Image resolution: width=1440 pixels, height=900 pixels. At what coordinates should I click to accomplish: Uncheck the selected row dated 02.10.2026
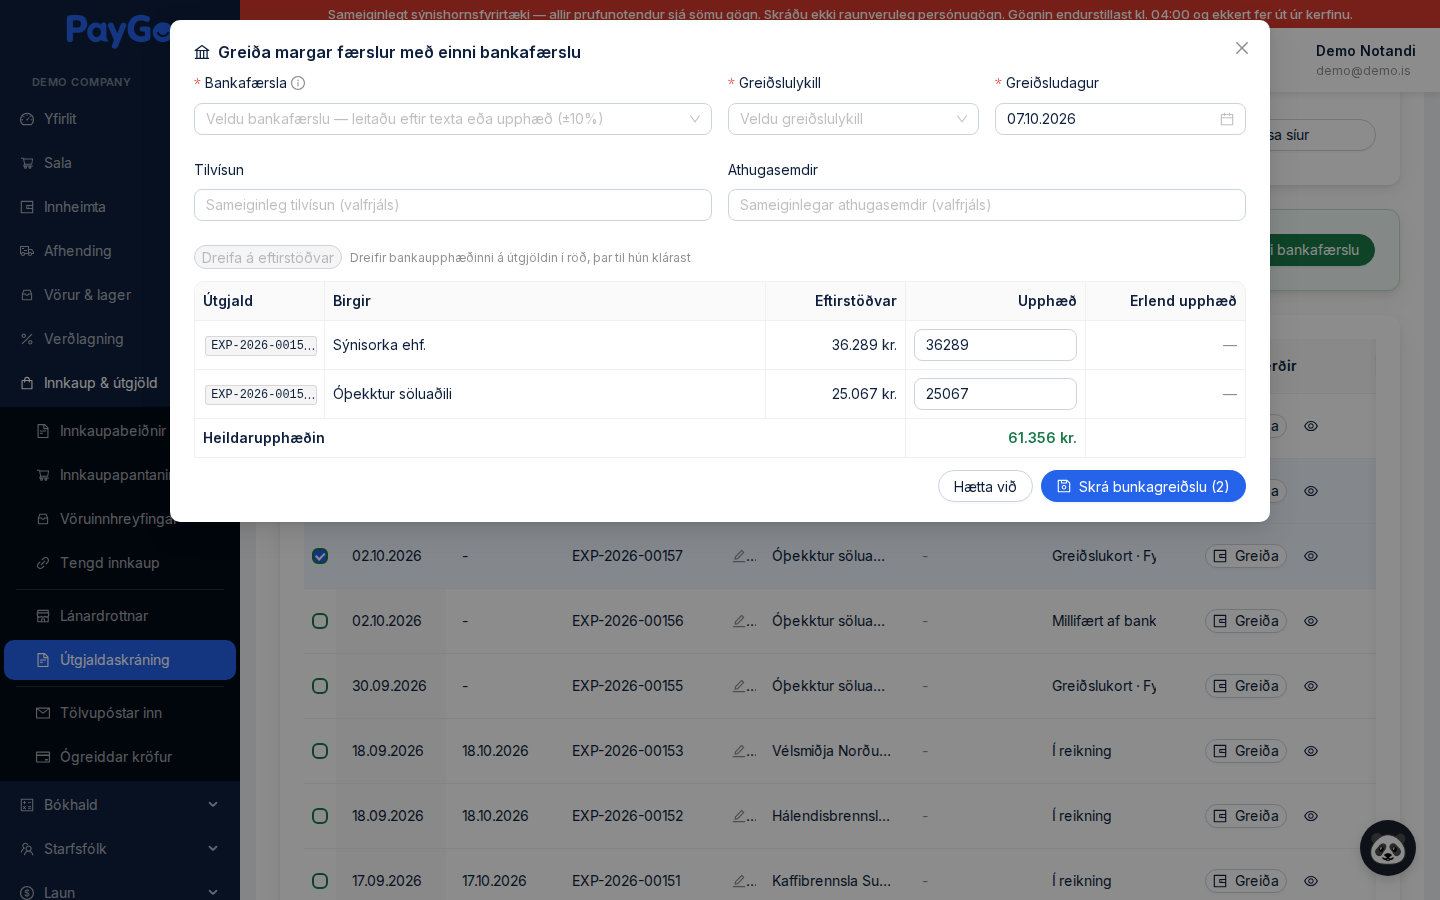pyautogui.click(x=320, y=556)
